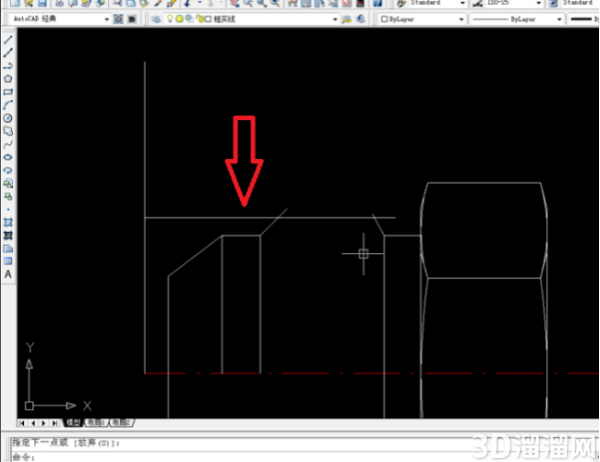Go to previous layout tab arrow

(33, 423)
